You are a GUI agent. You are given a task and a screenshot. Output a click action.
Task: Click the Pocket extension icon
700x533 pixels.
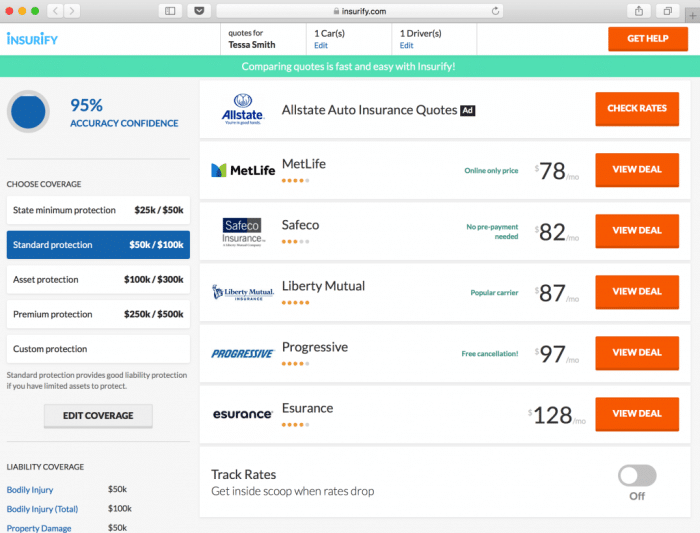coord(199,11)
